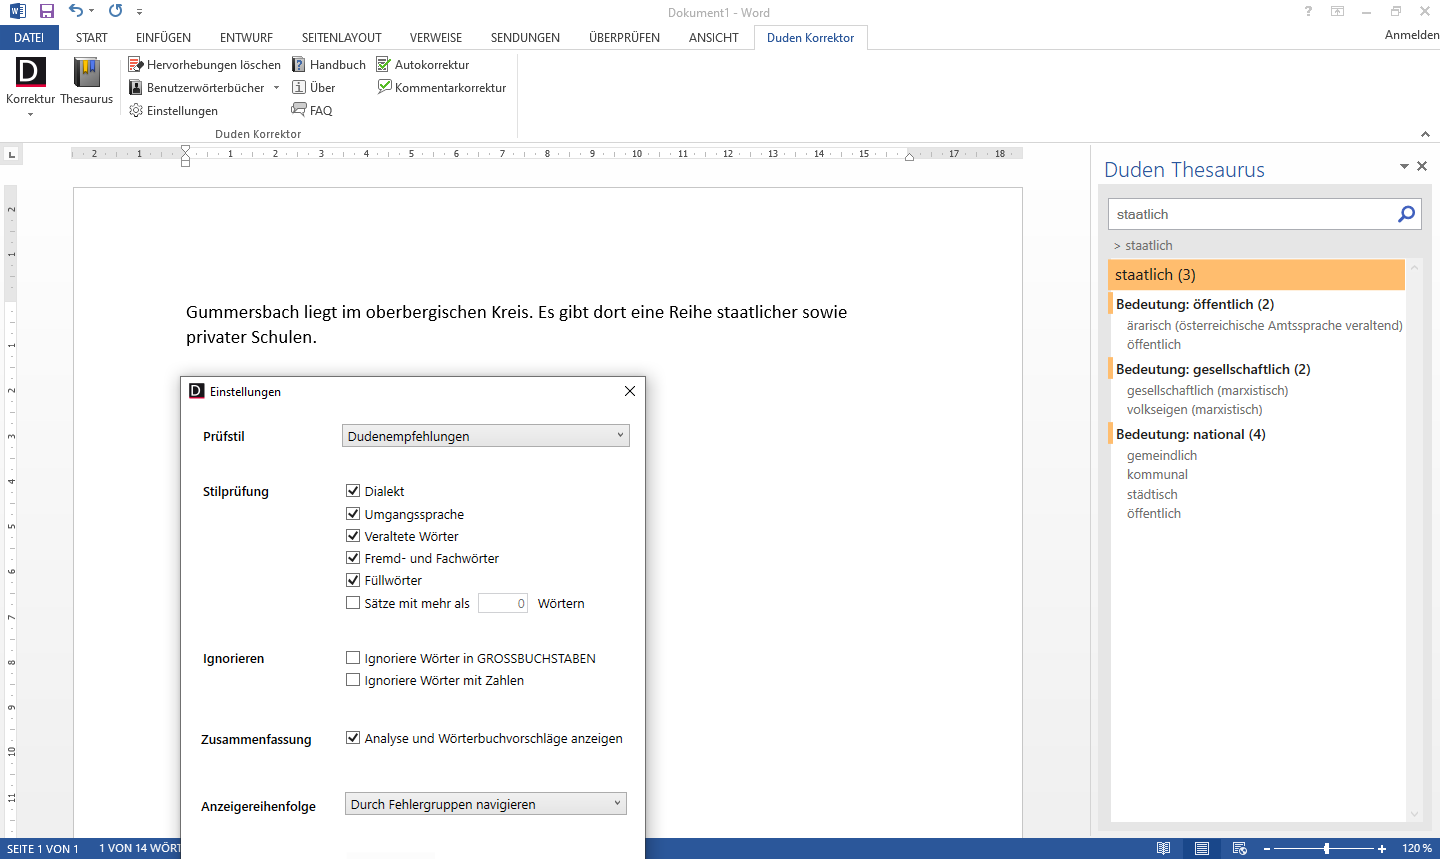1440x859 pixels.
Task: Expand the Korrektur button dropdown arrow
Action: point(30,114)
